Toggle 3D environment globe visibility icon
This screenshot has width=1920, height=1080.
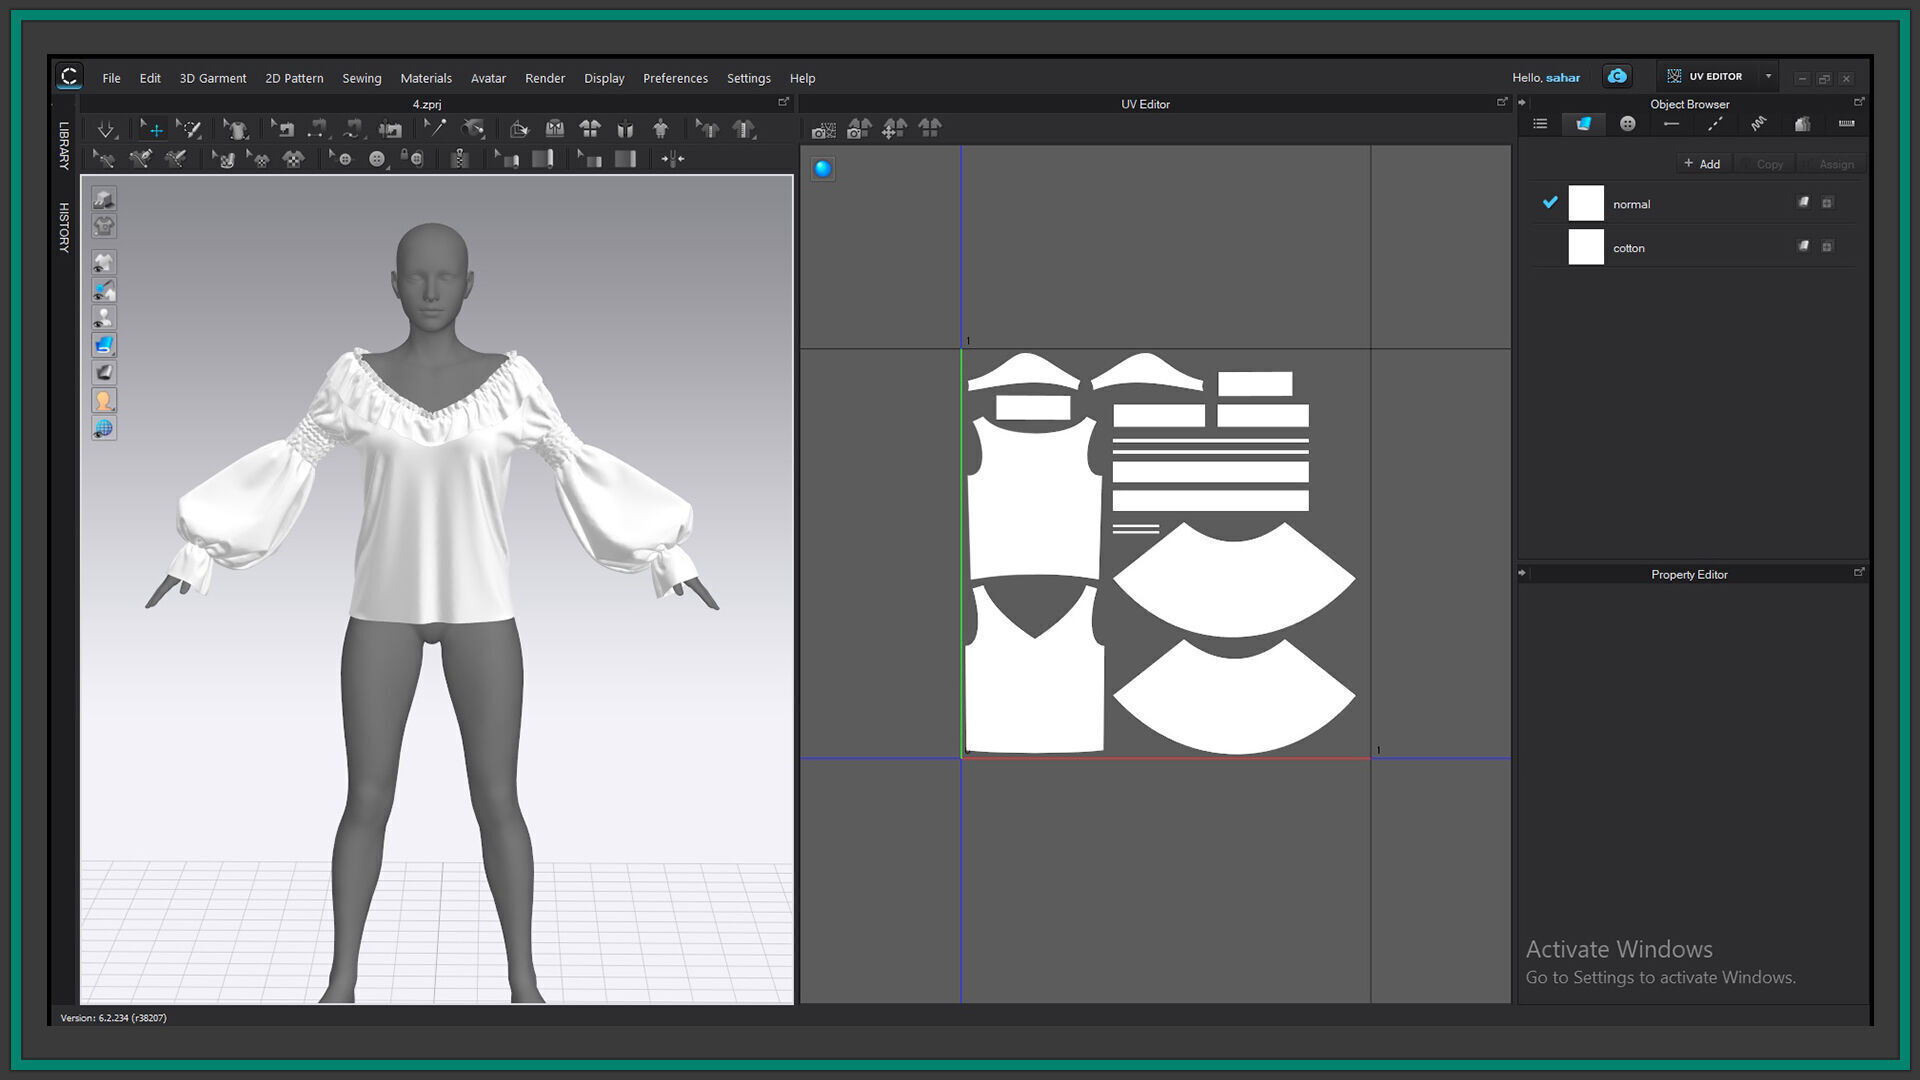pyautogui.click(x=104, y=429)
